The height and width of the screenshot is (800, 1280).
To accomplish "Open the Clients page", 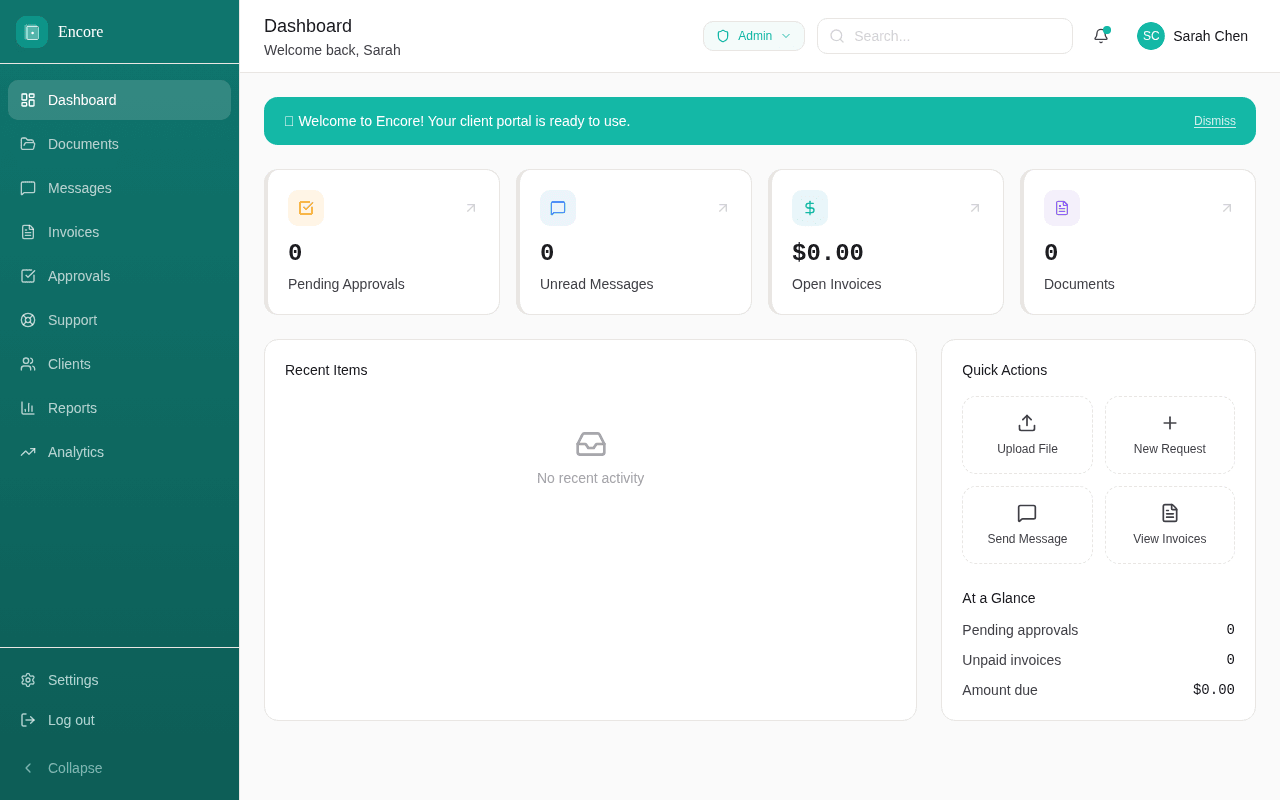I will [x=69, y=364].
